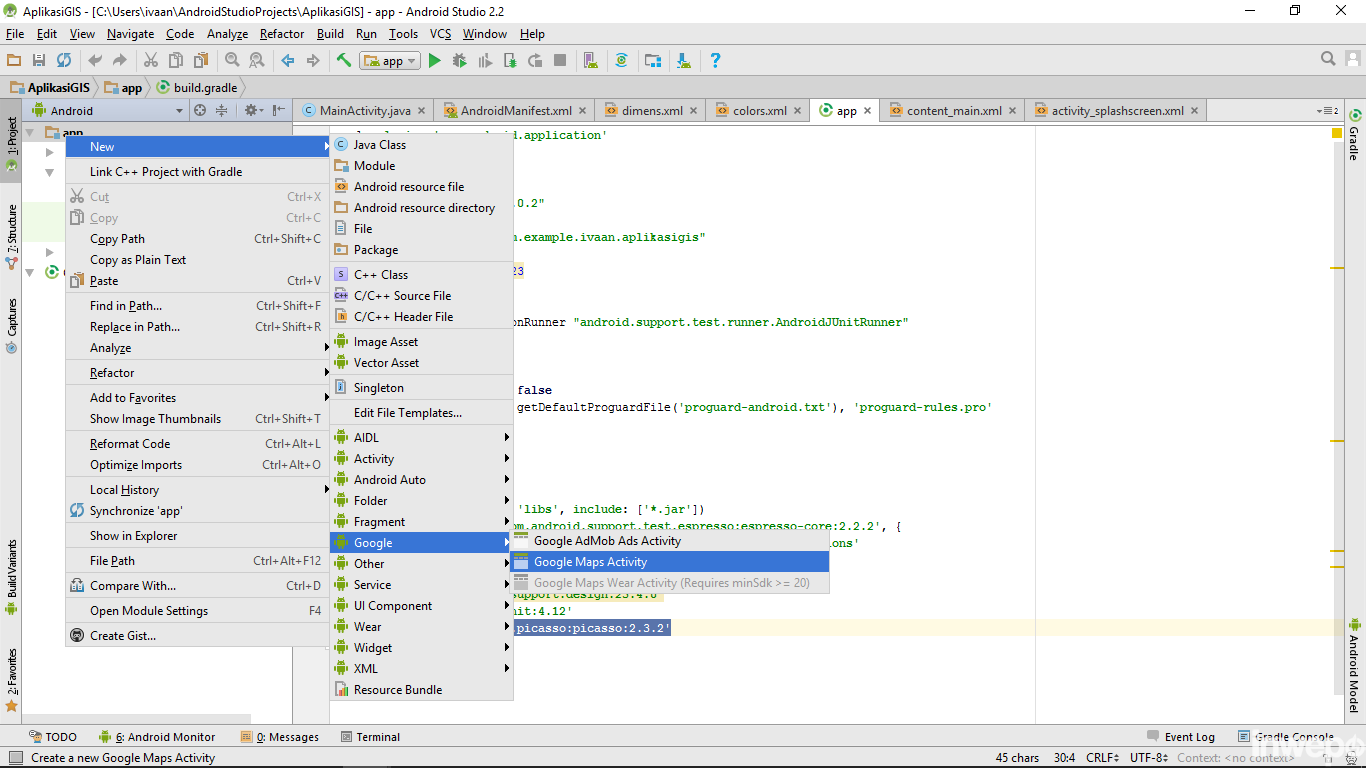
Task: Click the green Run app button
Action: 434,61
